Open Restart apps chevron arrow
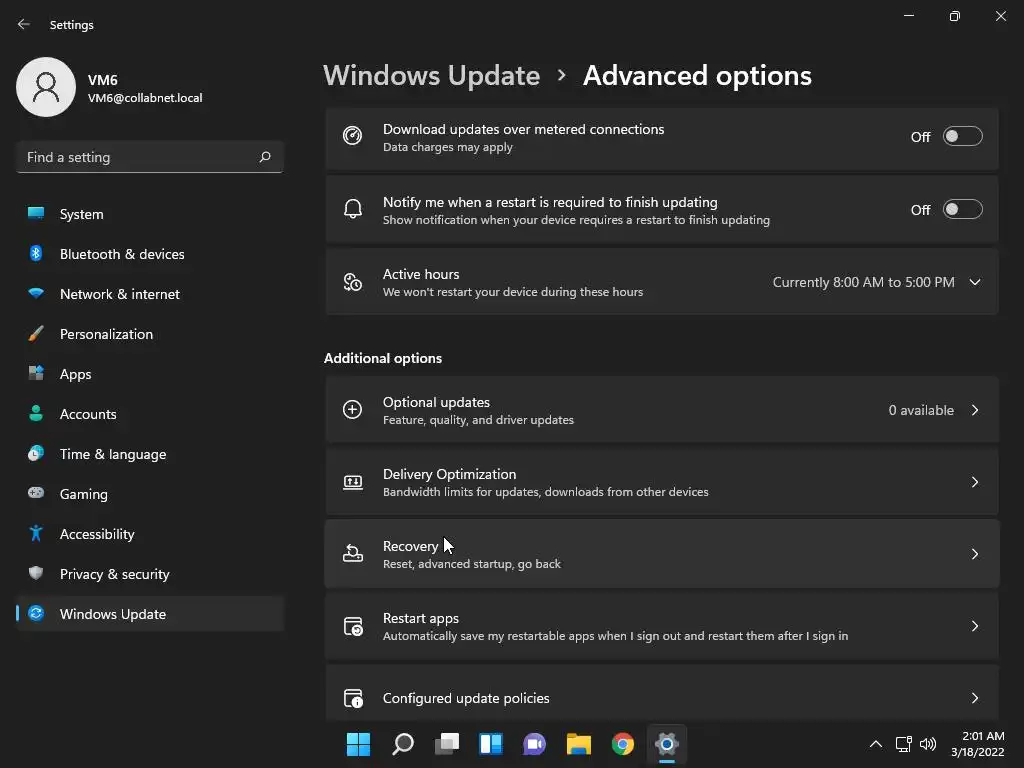 click(975, 626)
